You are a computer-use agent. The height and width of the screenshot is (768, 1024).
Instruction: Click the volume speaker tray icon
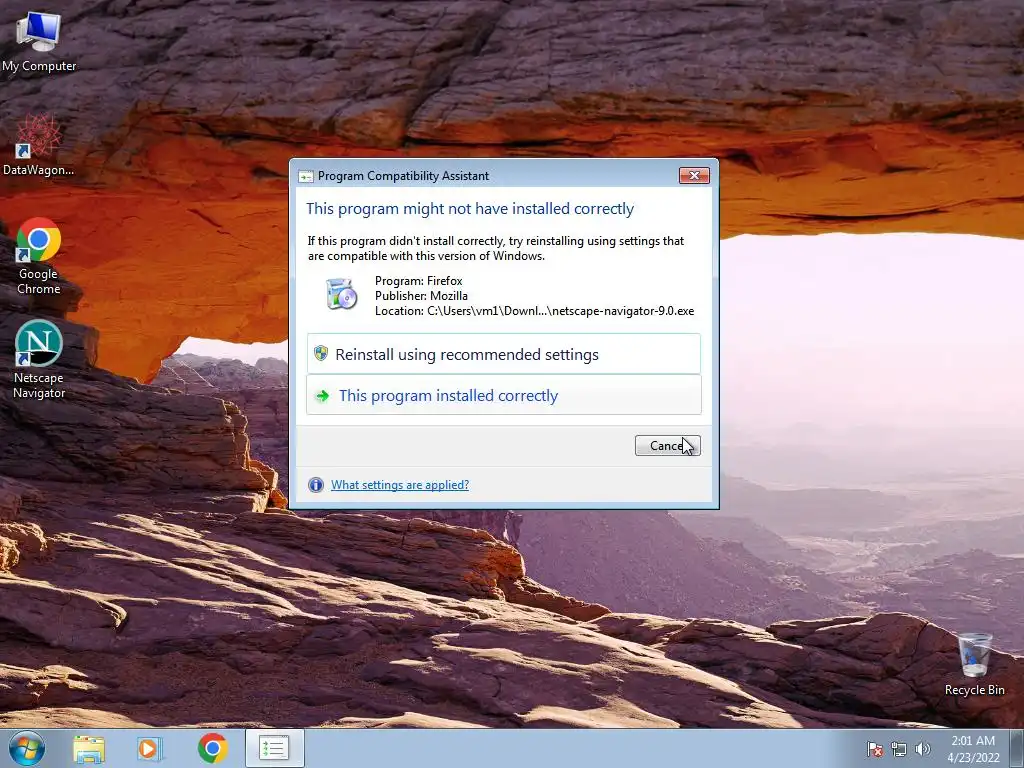(922, 749)
